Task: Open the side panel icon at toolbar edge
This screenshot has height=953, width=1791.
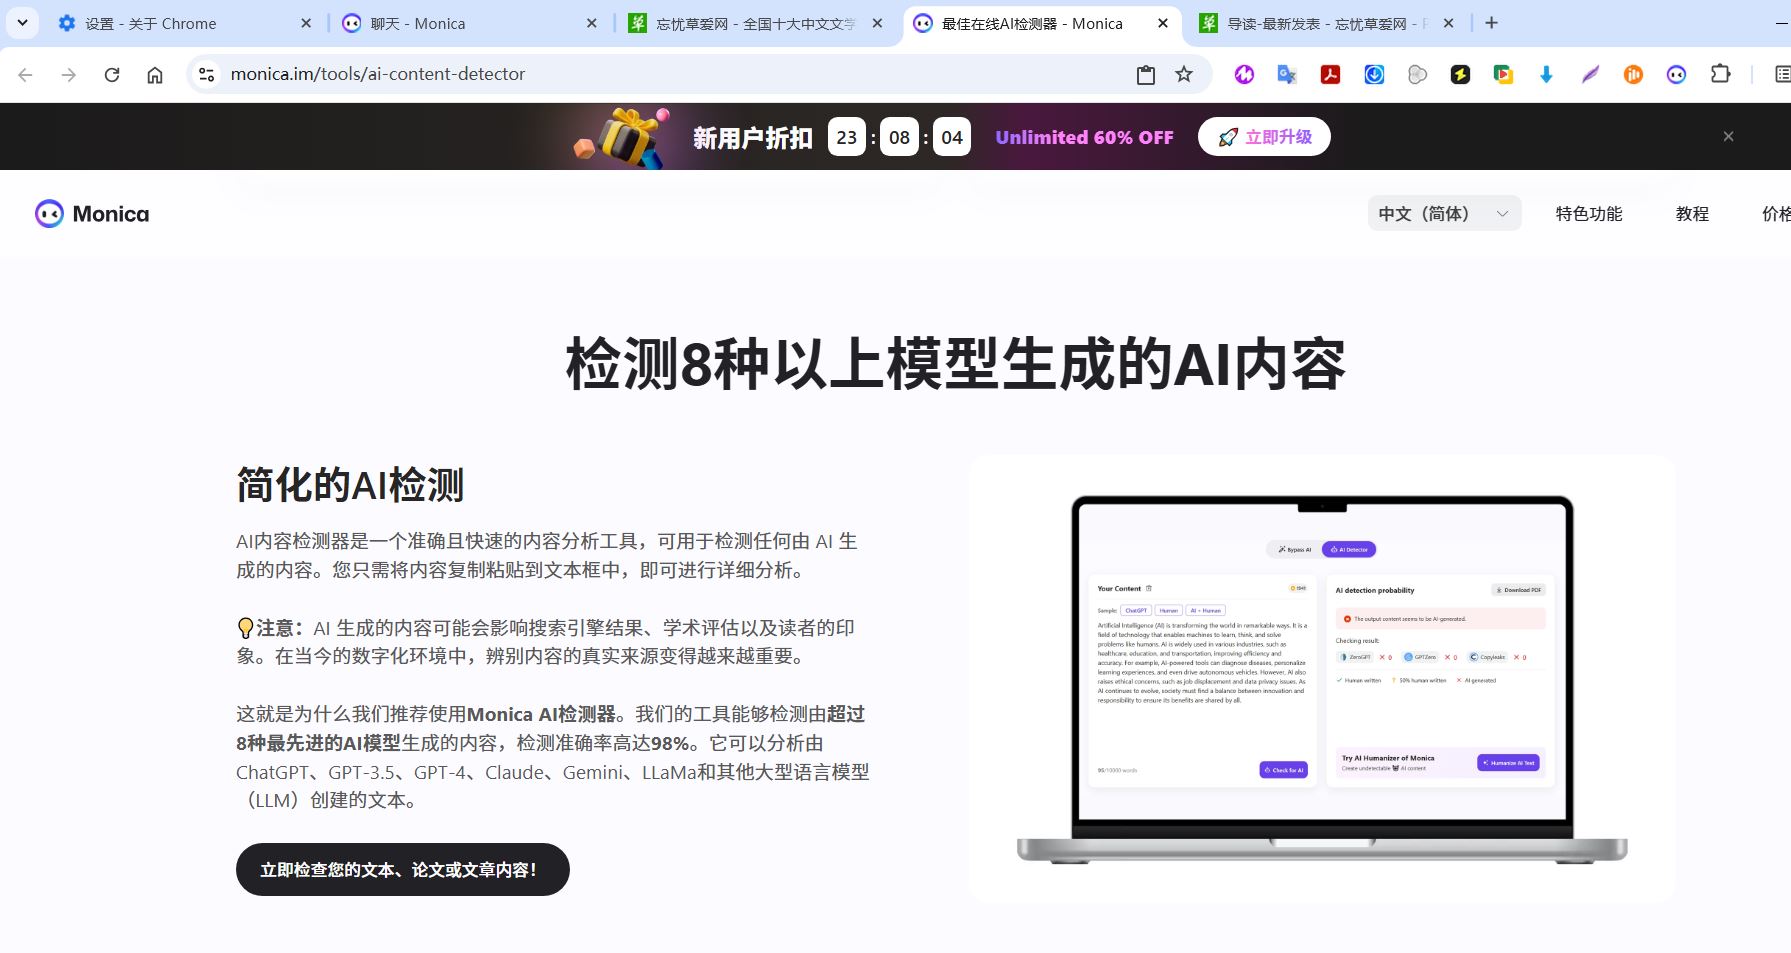Action: (x=1782, y=74)
